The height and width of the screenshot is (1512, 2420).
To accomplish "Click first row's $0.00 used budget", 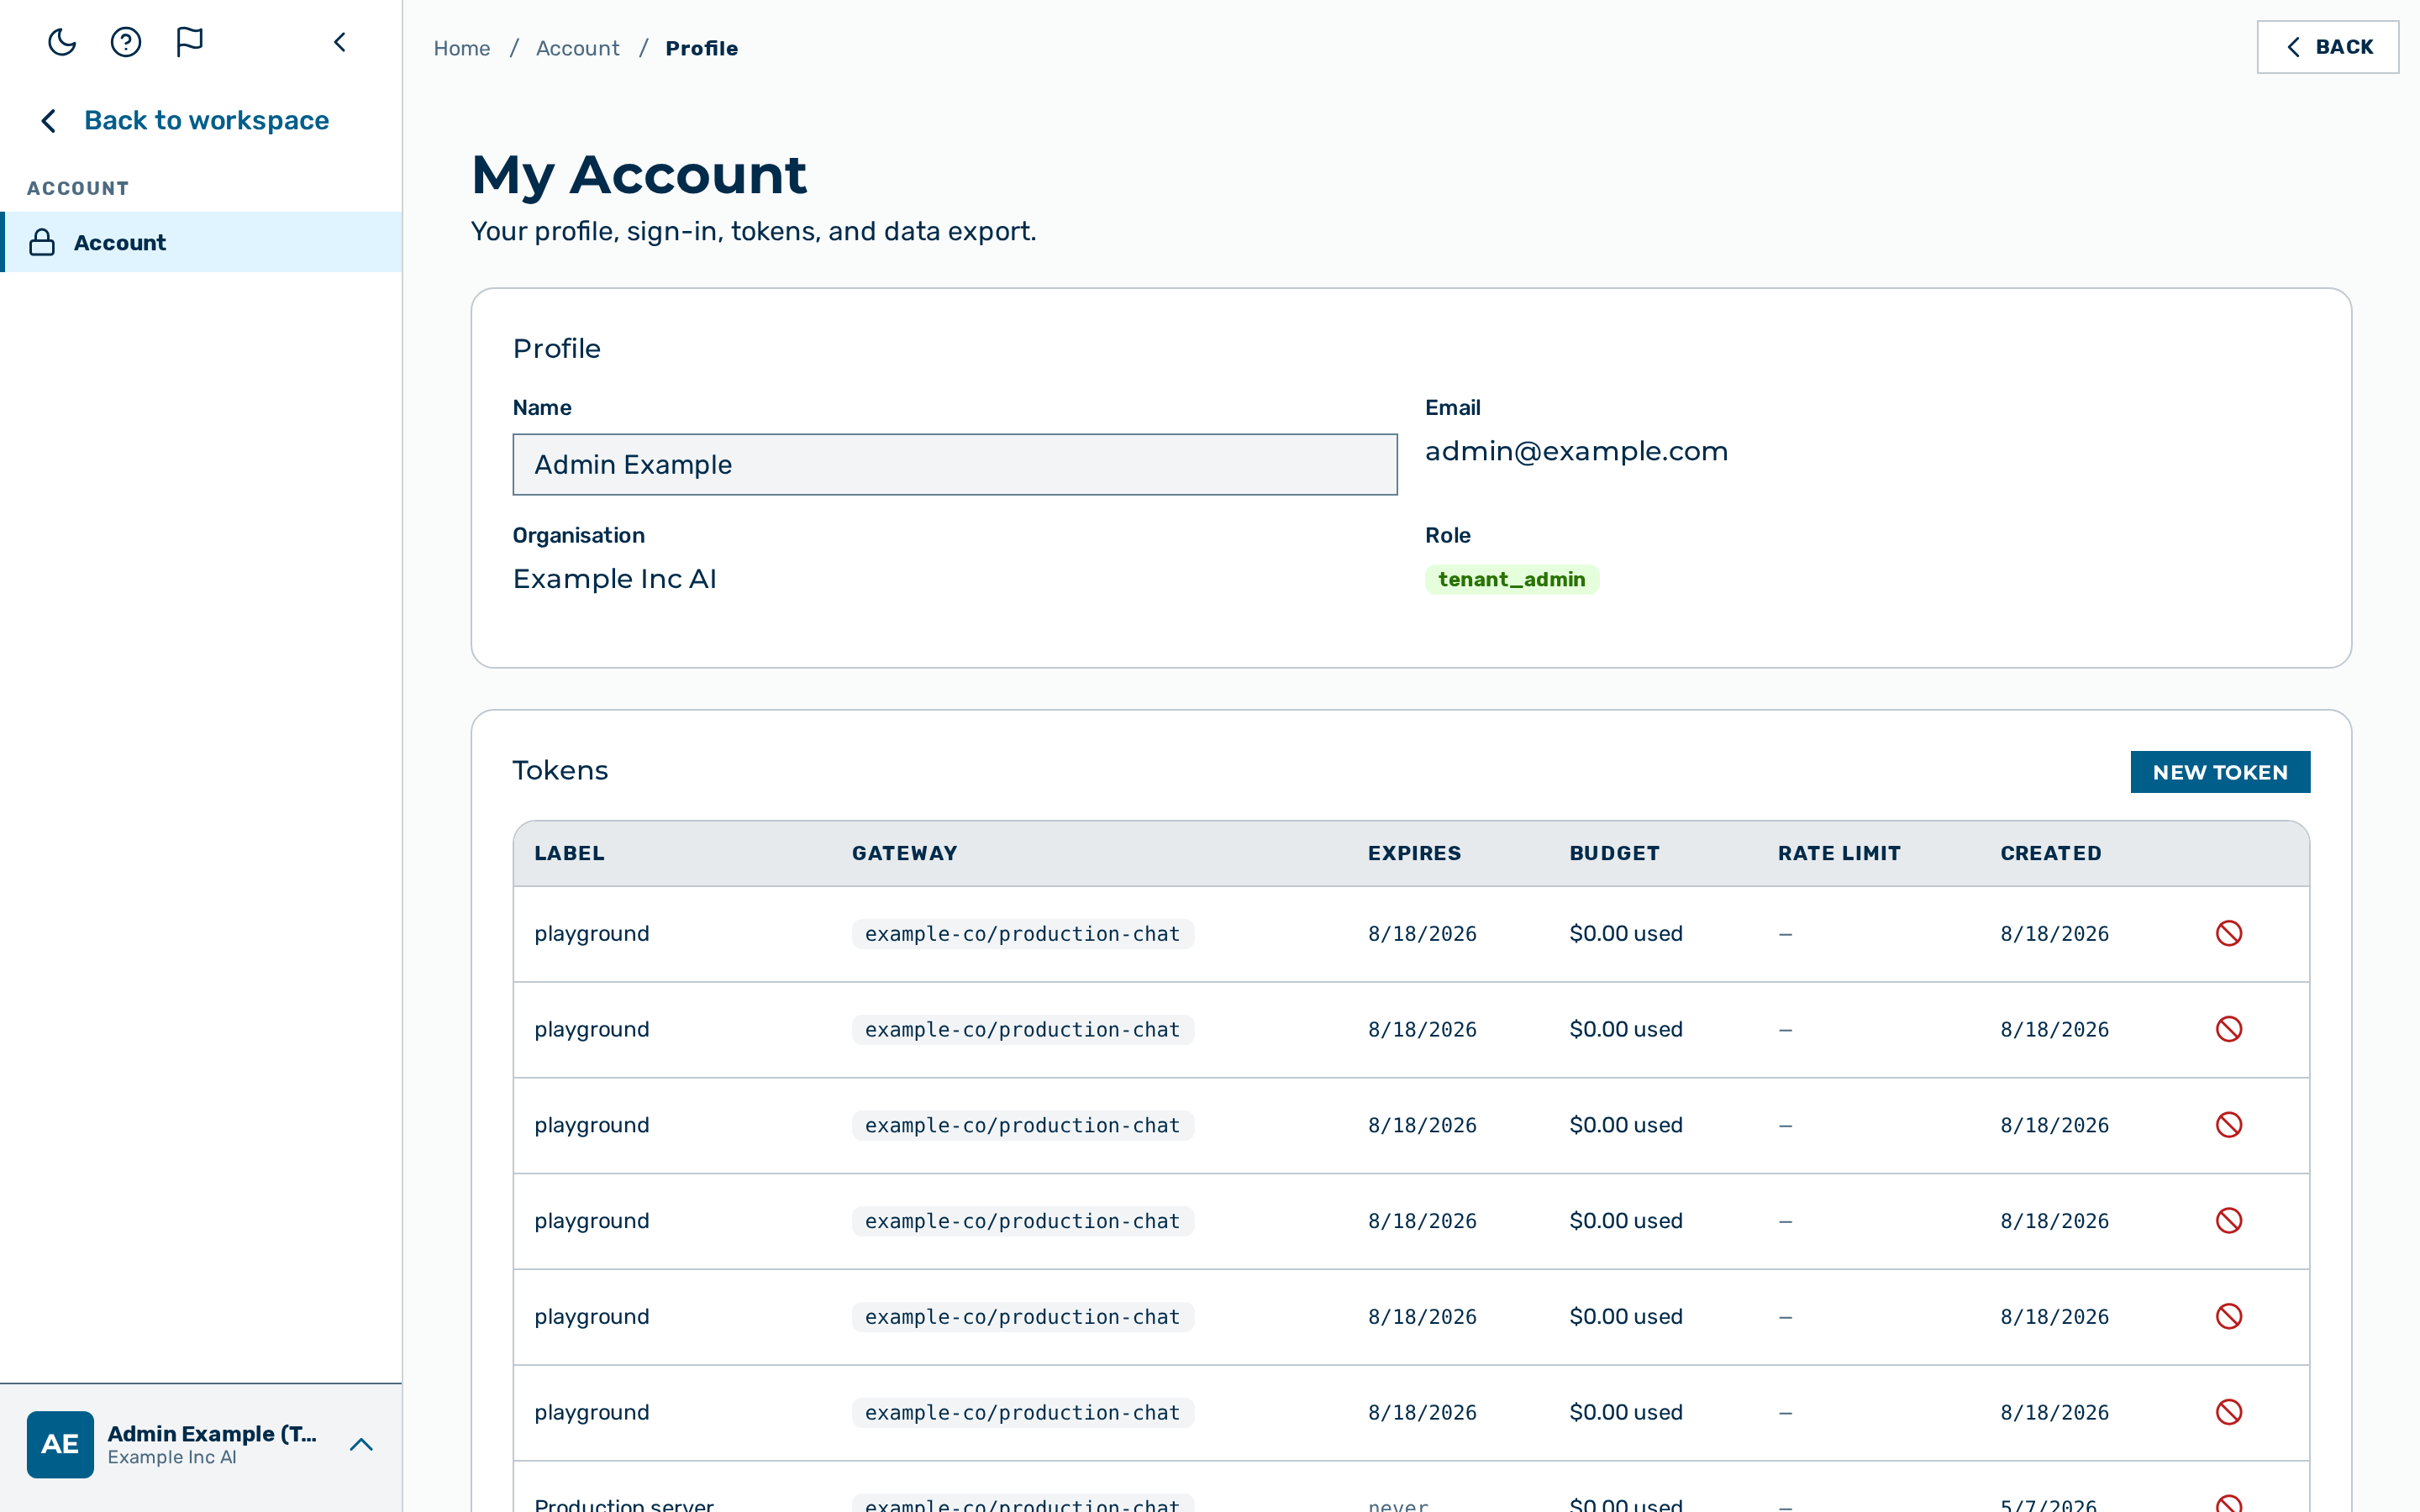I will point(1626,933).
